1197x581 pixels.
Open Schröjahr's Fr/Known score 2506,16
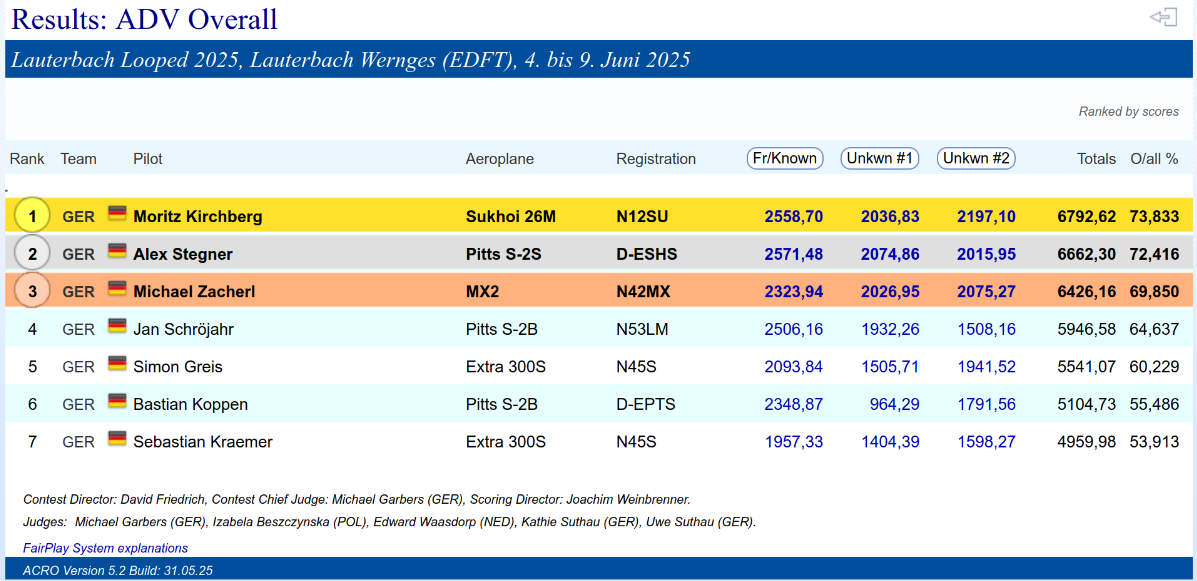coord(794,329)
